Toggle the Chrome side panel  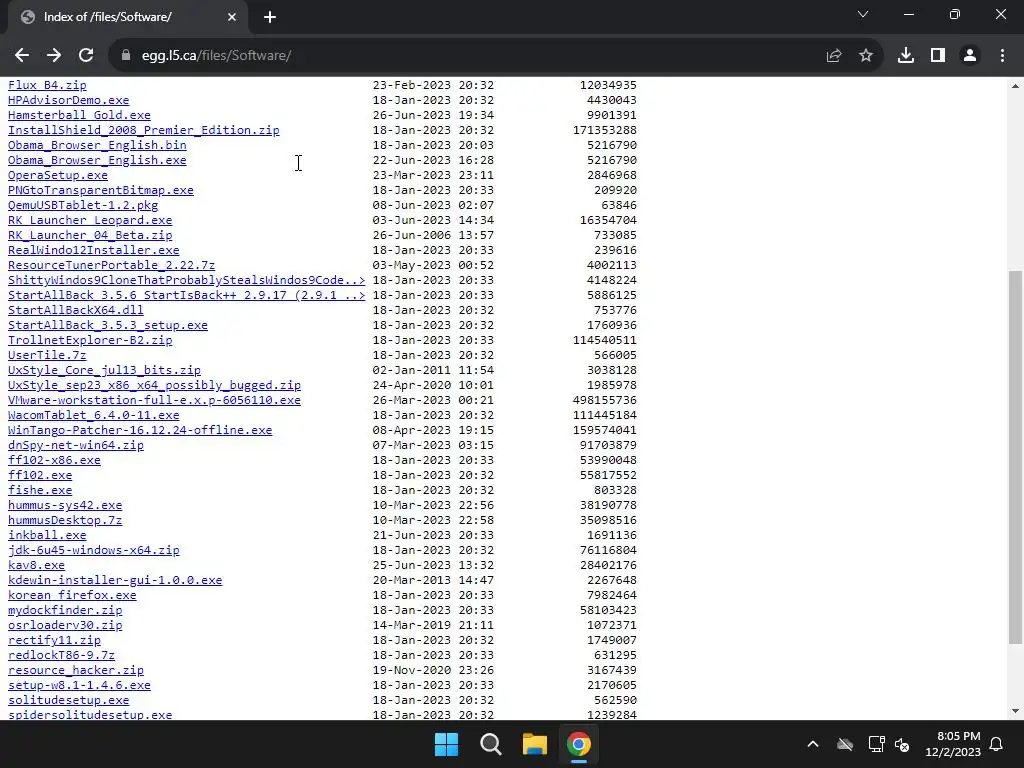pyautogui.click(x=938, y=56)
